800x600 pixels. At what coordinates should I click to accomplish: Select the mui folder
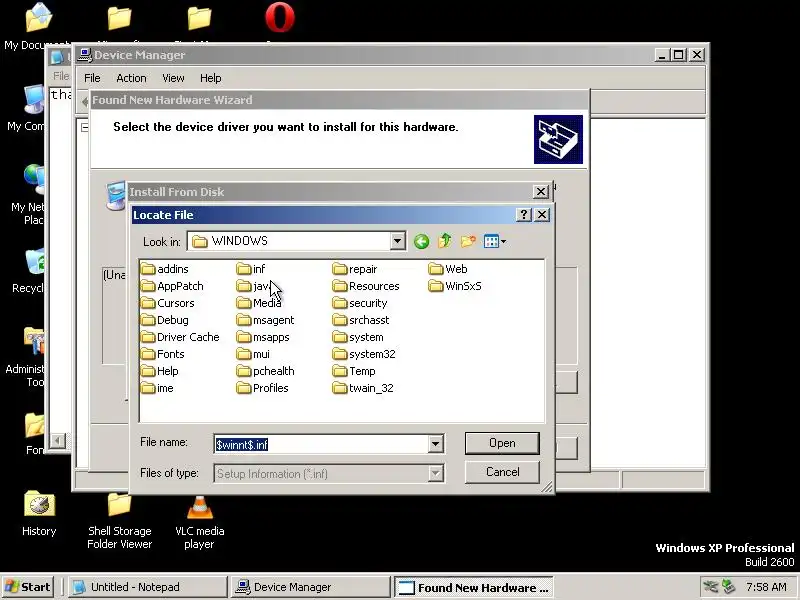(x=254, y=354)
